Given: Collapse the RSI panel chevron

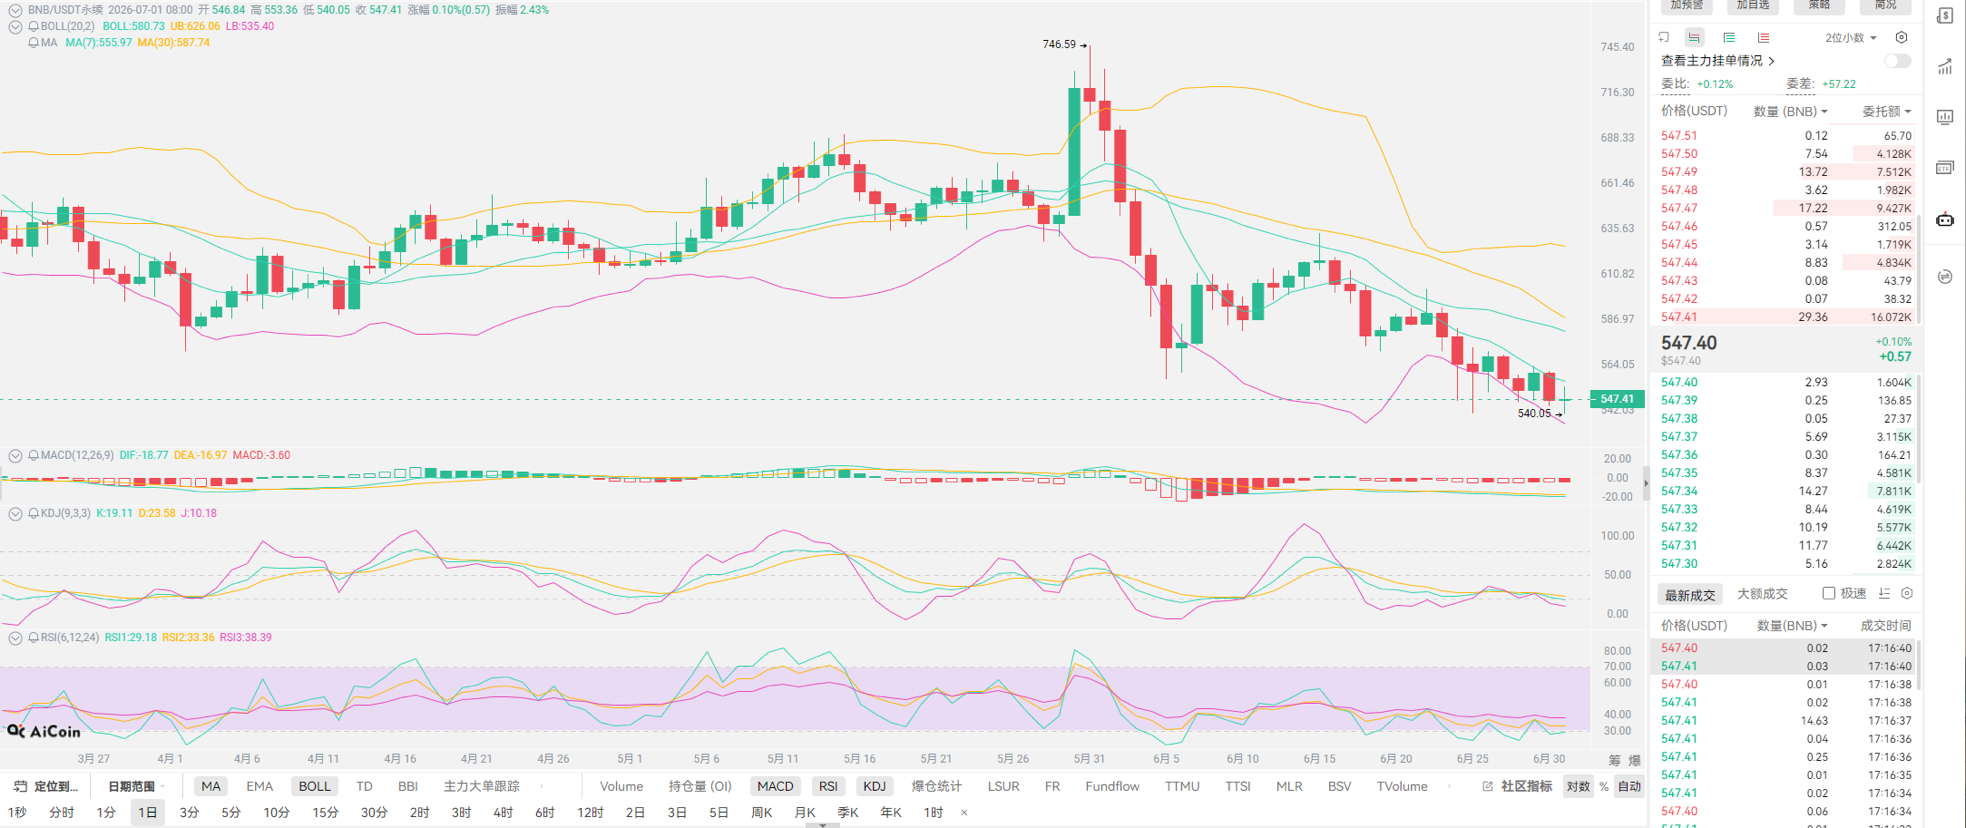Looking at the screenshot, I should click(x=15, y=637).
